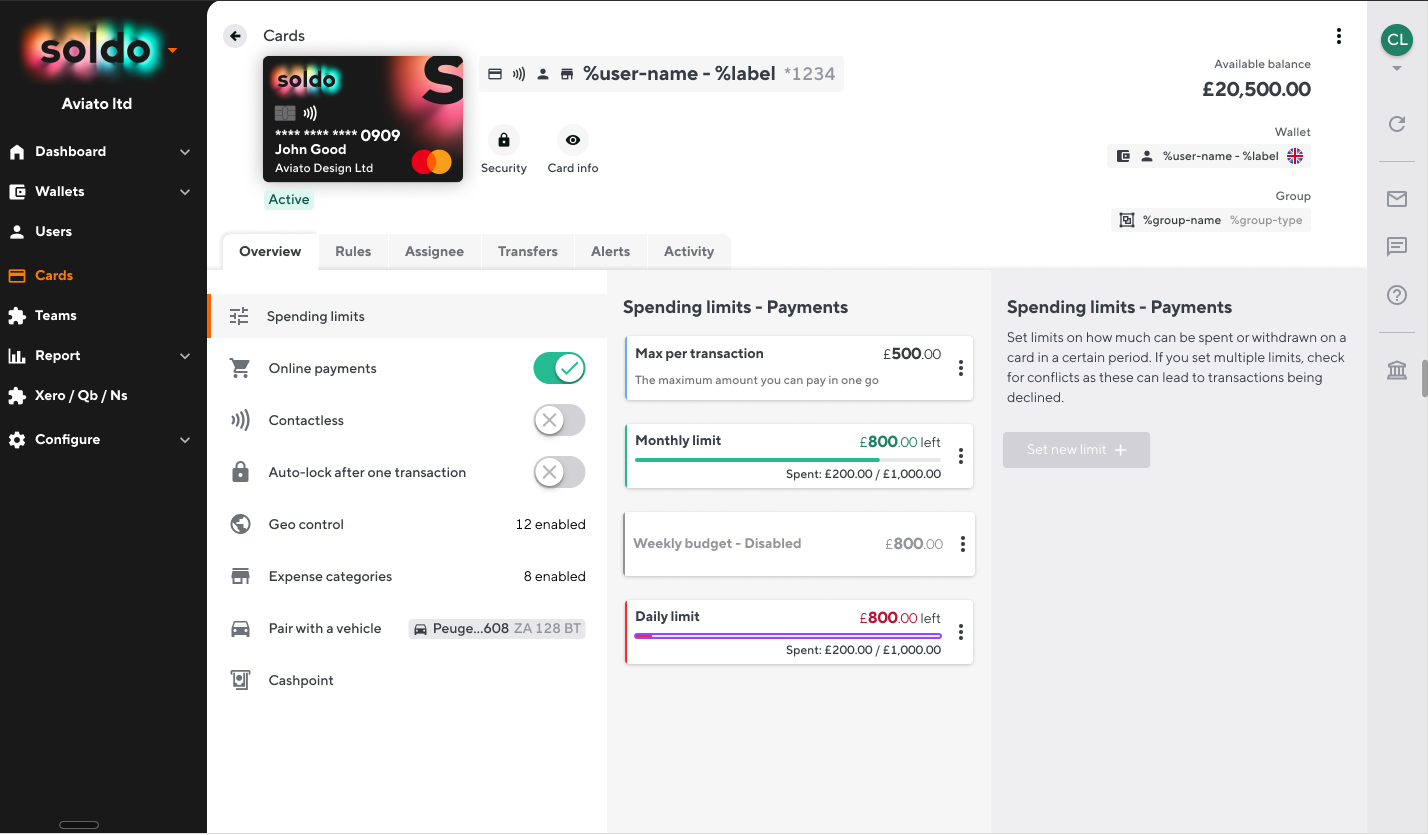Click the Aviato ltd company name
This screenshot has height=835, width=1428.
pos(97,104)
